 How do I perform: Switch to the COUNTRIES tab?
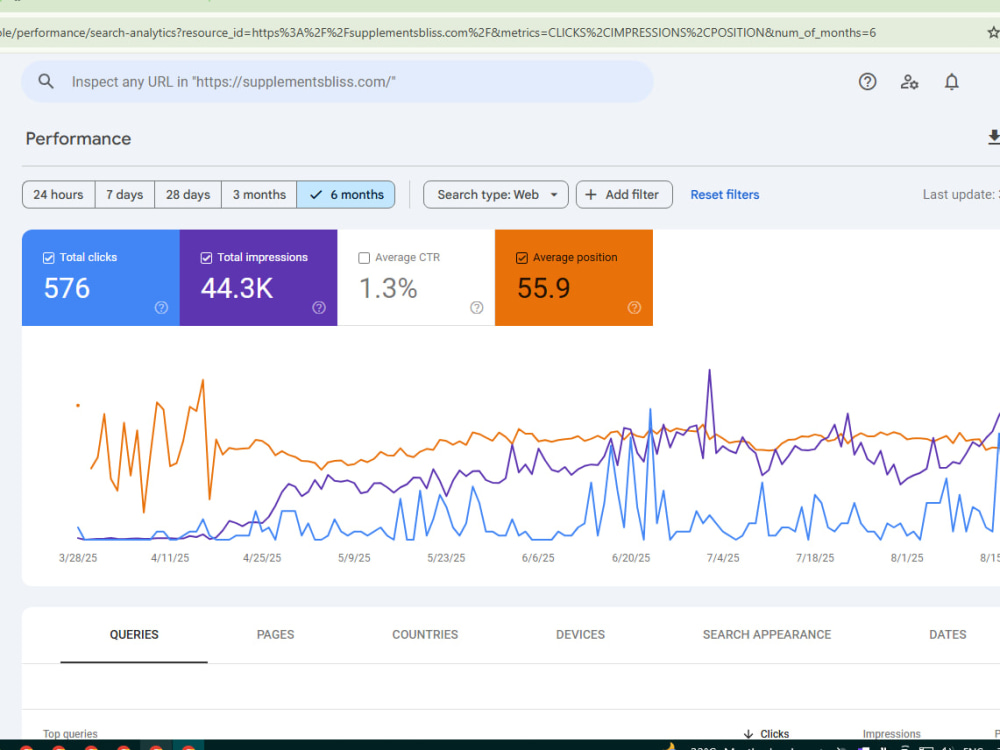pyautogui.click(x=425, y=635)
